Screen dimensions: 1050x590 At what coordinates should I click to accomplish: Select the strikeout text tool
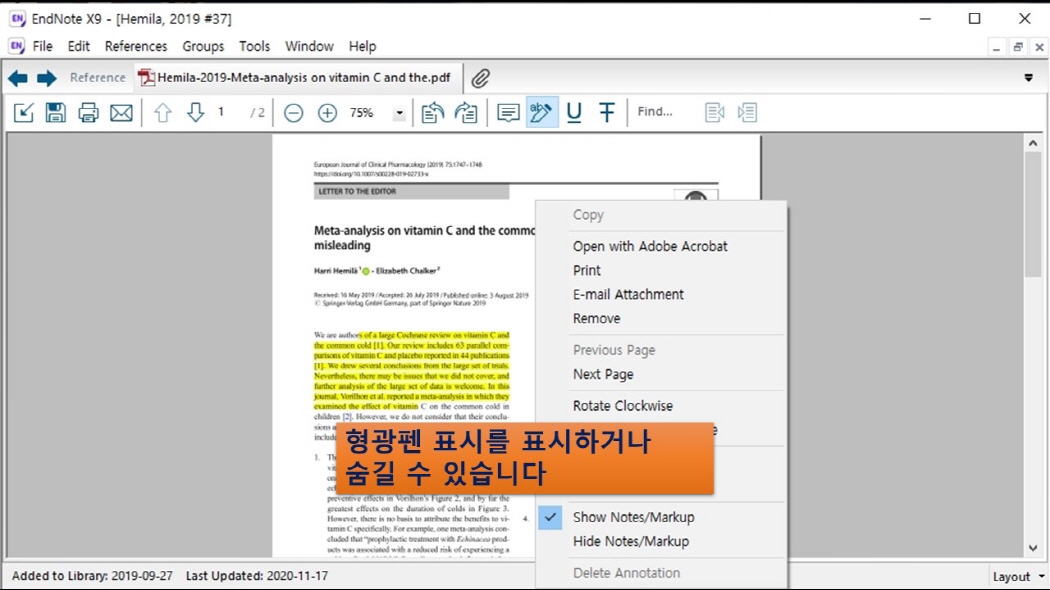click(607, 113)
